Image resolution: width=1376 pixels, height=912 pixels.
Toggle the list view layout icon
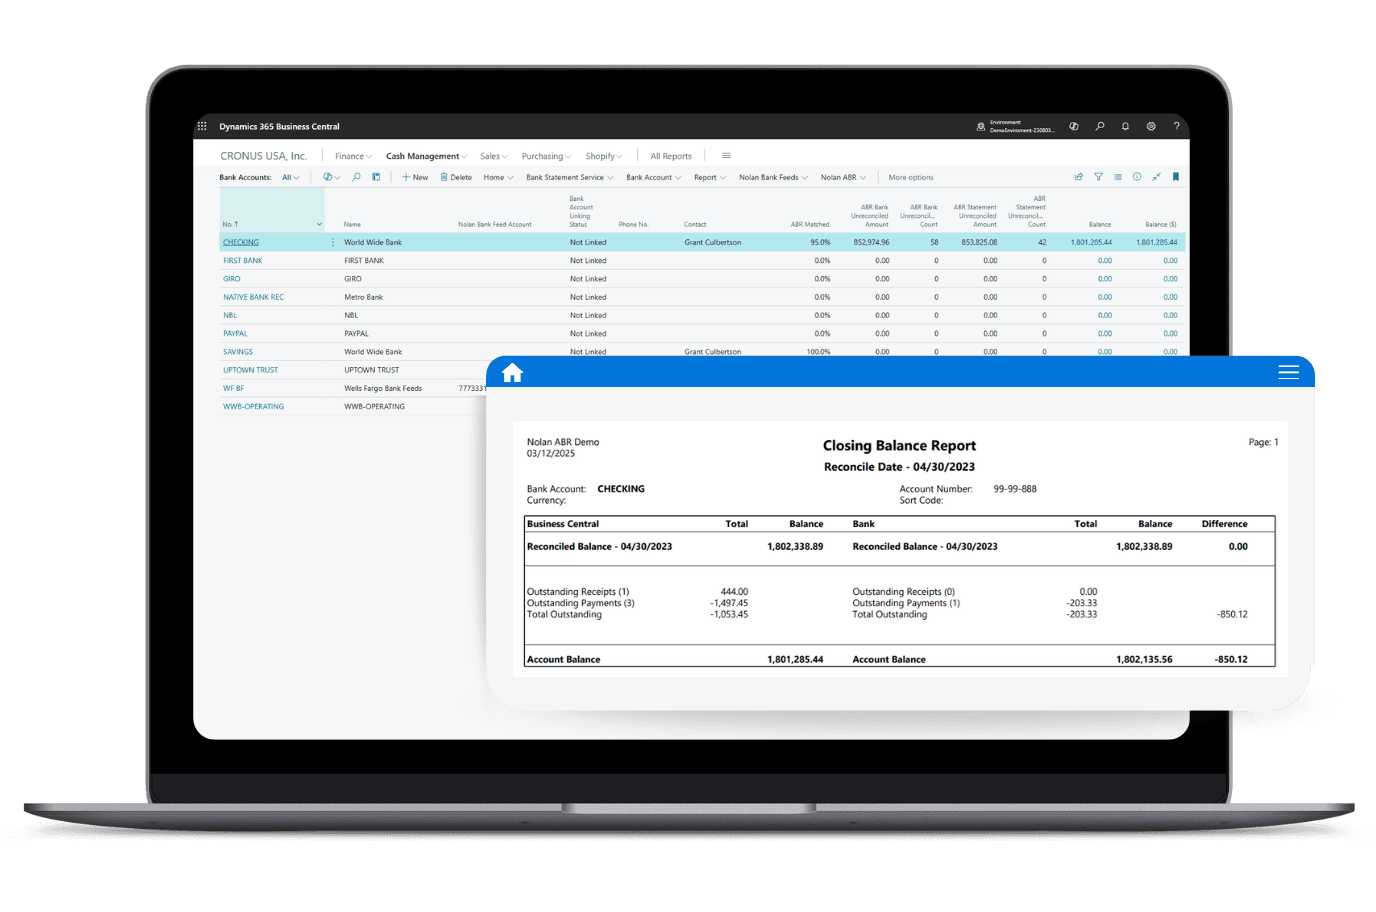[x=1118, y=177]
